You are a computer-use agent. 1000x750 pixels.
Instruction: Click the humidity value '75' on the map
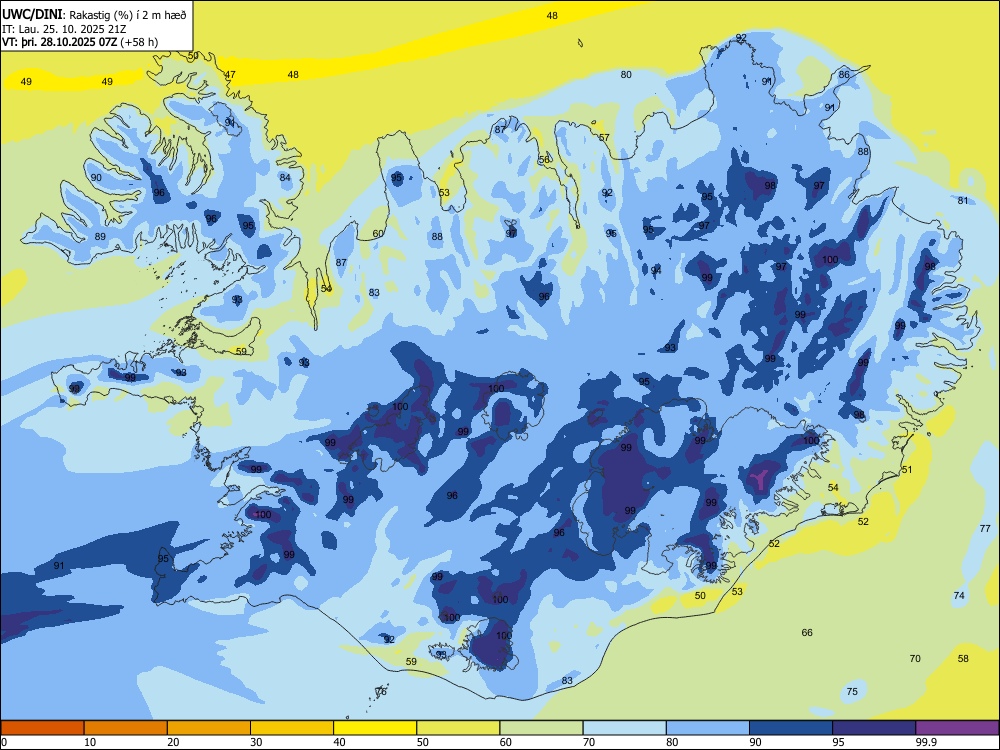(x=851, y=692)
